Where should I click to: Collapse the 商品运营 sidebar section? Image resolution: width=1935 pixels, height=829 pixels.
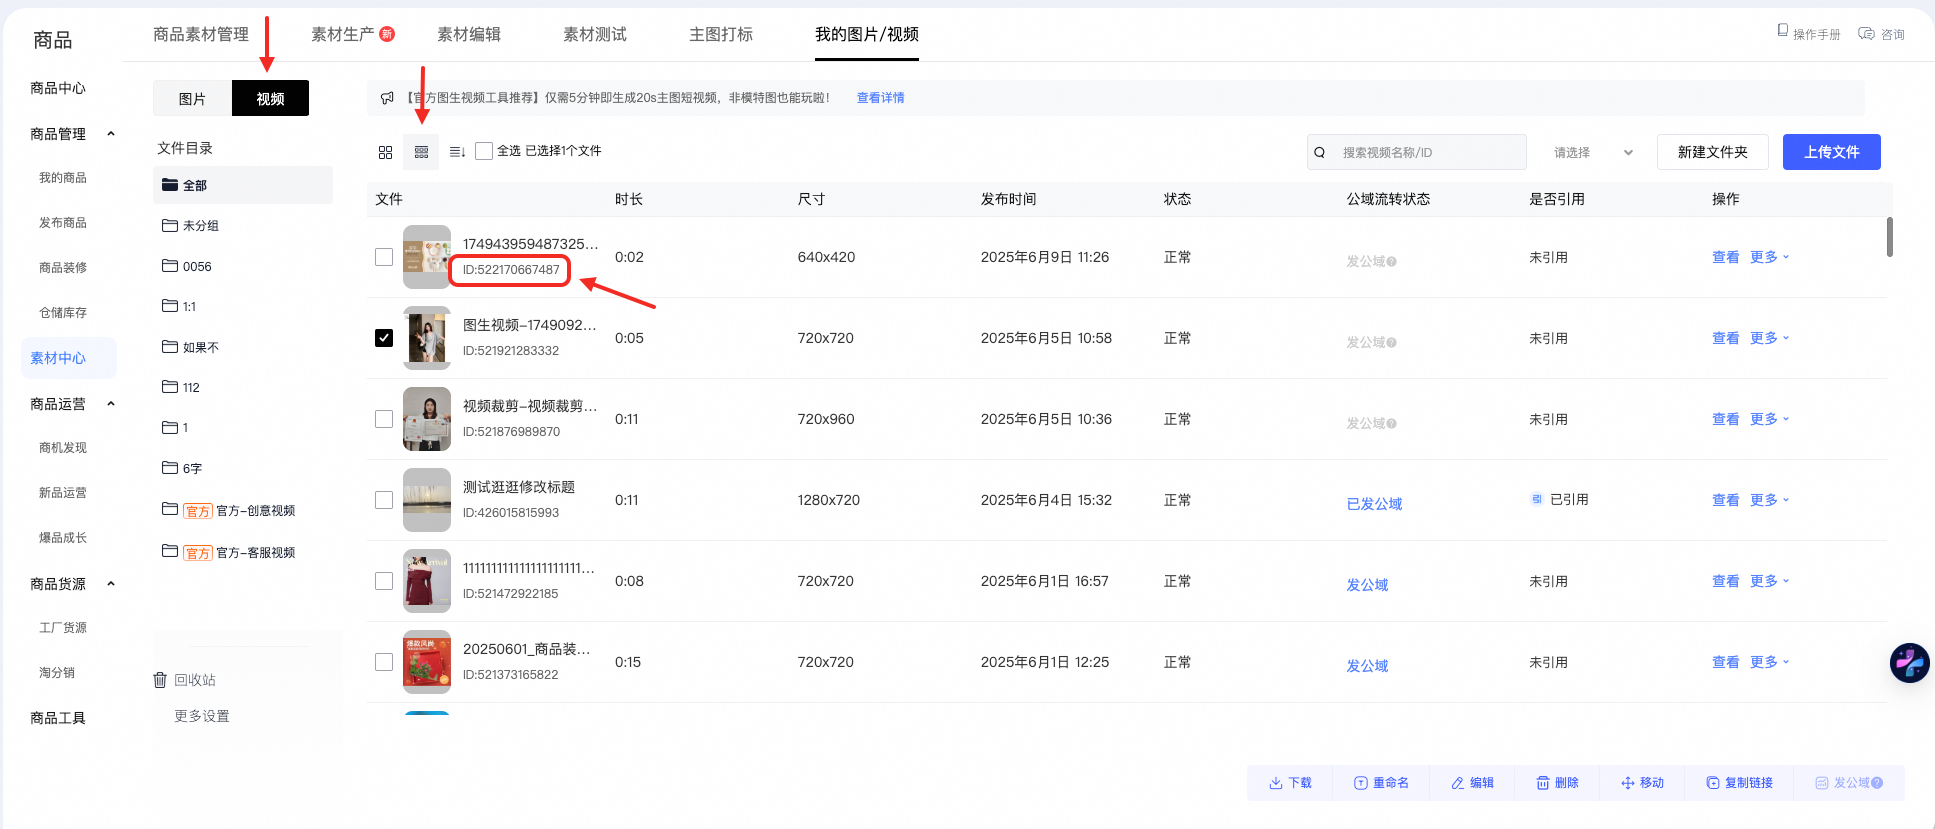(x=111, y=404)
